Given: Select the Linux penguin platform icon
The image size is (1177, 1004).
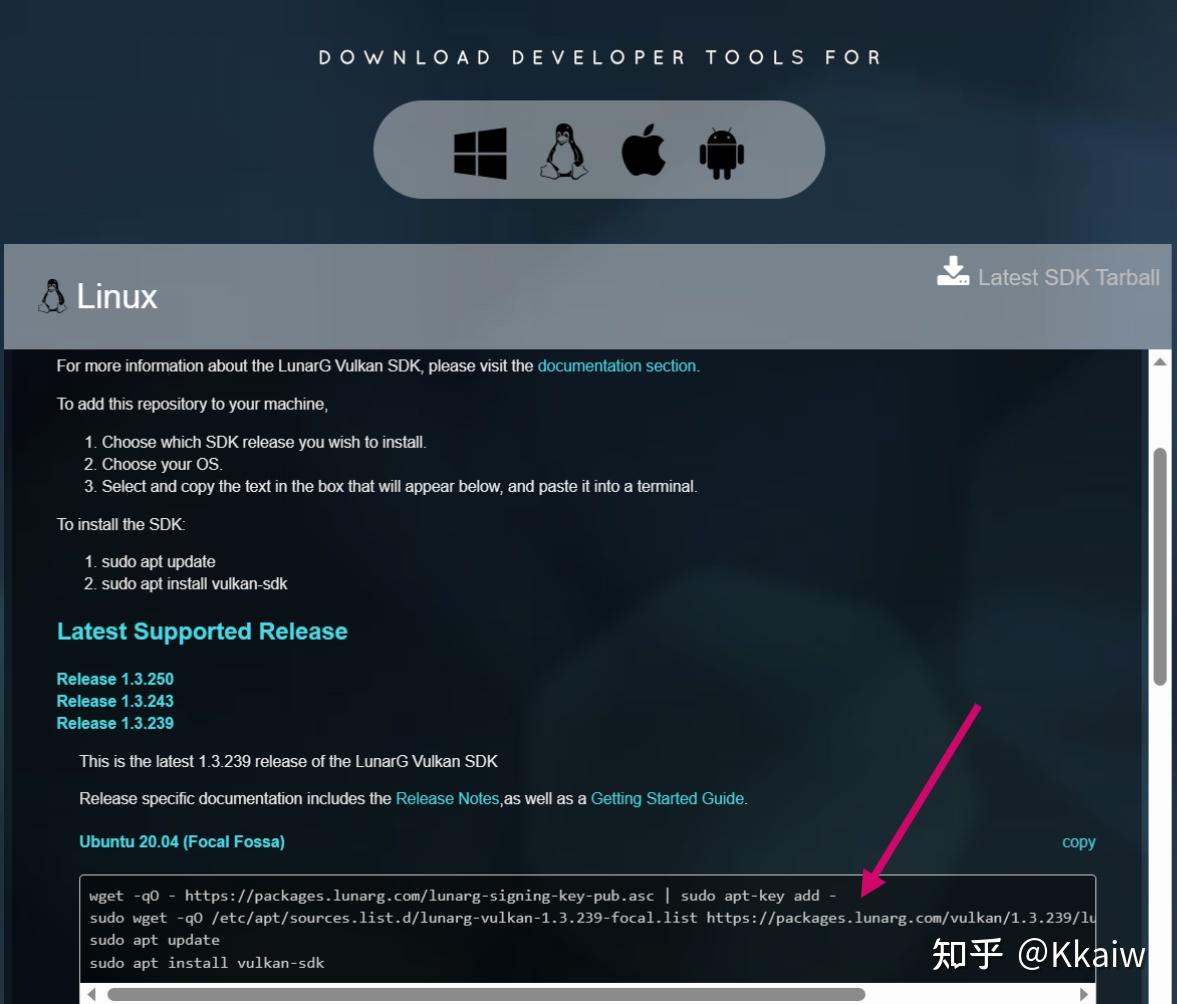Looking at the screenshot, I should click(563, 150).
